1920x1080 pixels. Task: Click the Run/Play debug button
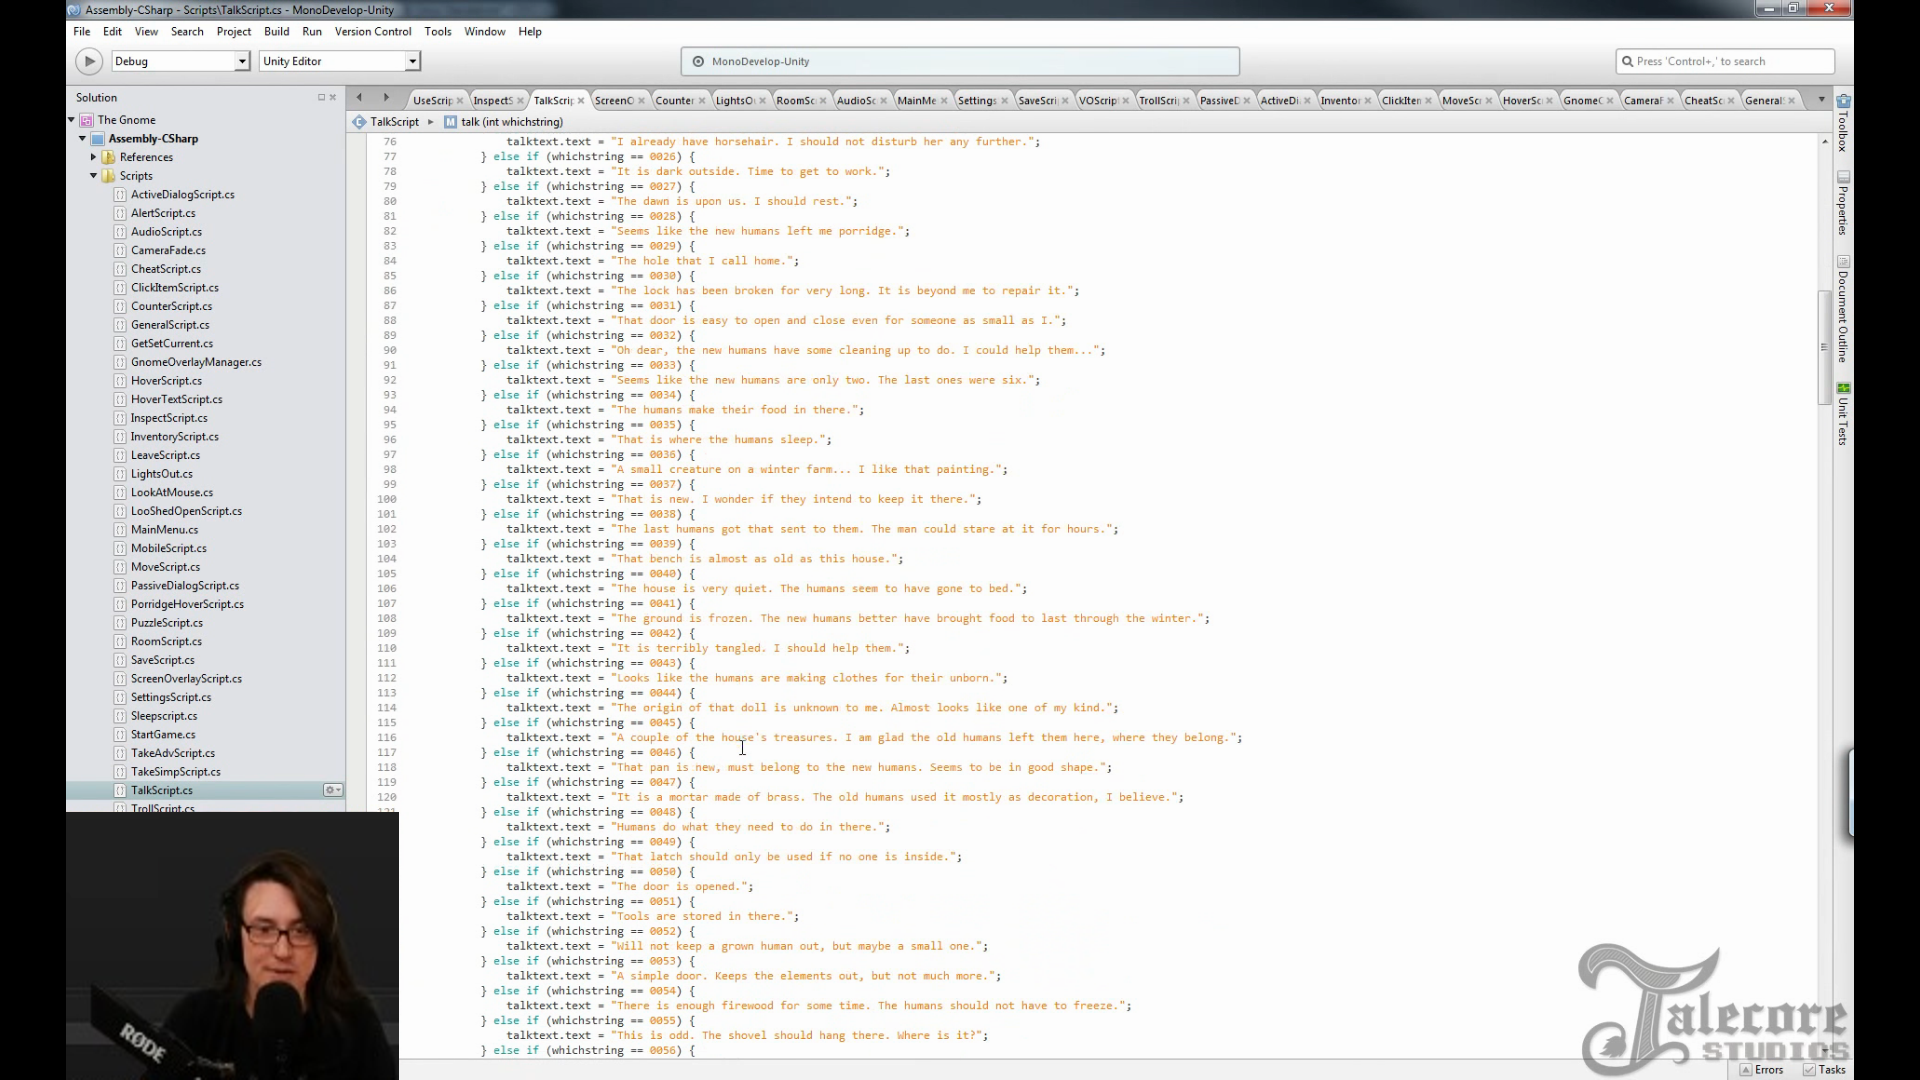88,61
